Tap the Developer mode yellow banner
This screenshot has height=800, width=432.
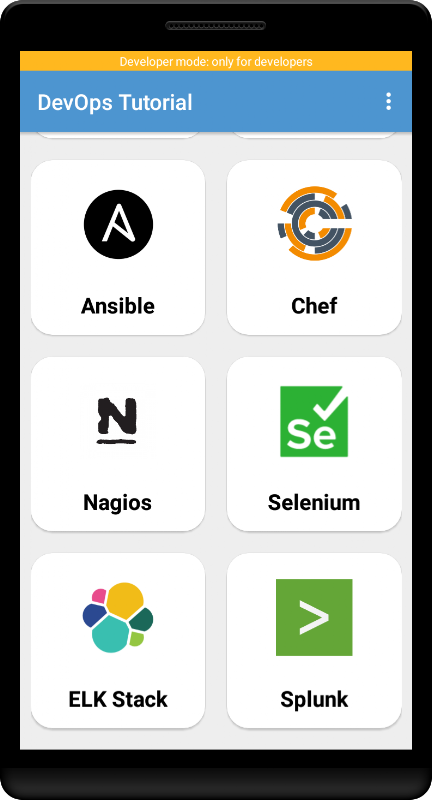tap(216, 61)
